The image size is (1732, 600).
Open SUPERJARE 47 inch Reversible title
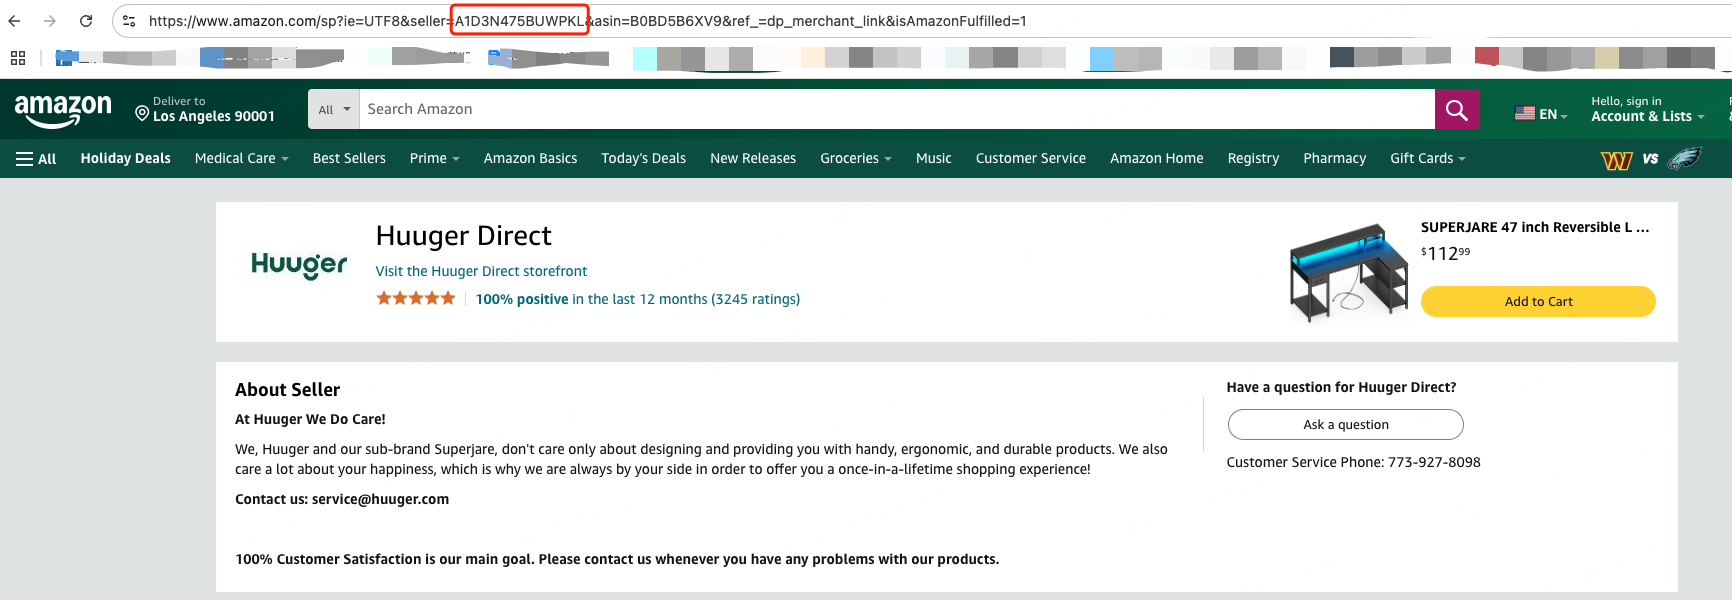point(1535,227)
